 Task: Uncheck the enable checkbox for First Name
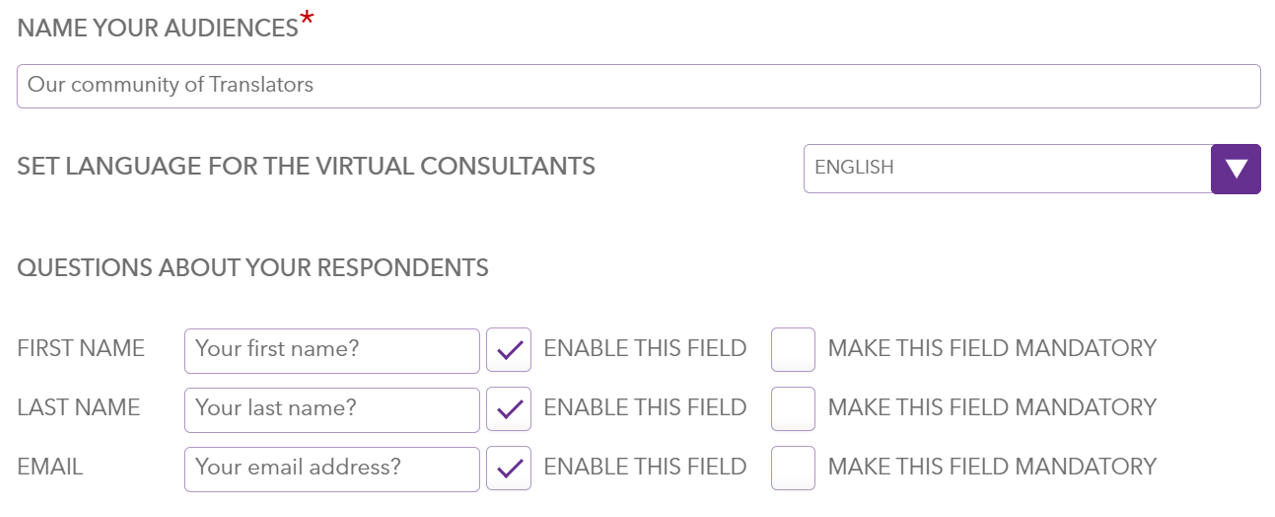click(x=509, y=350)
